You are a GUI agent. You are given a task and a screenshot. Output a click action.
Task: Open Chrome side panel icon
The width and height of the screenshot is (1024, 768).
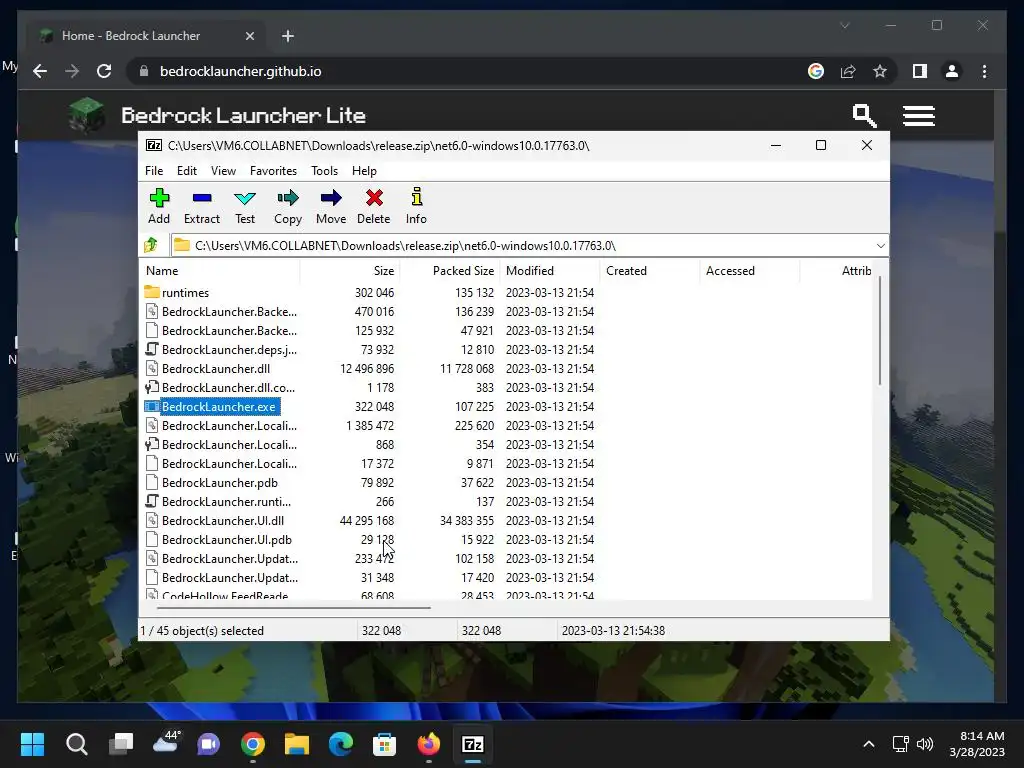tap(920, 71)
